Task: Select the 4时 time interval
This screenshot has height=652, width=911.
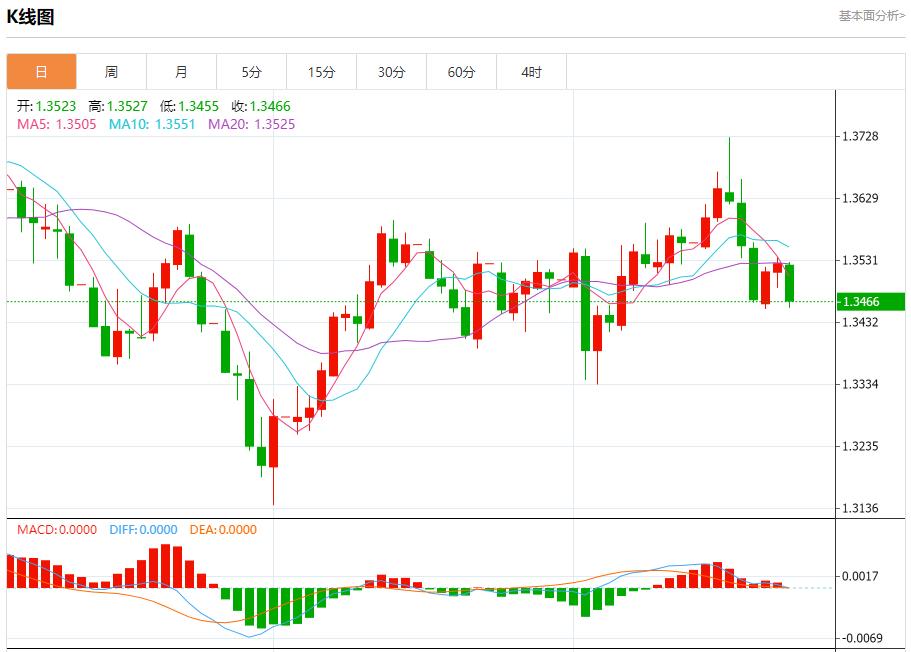Action: click(x=531, y=71)
